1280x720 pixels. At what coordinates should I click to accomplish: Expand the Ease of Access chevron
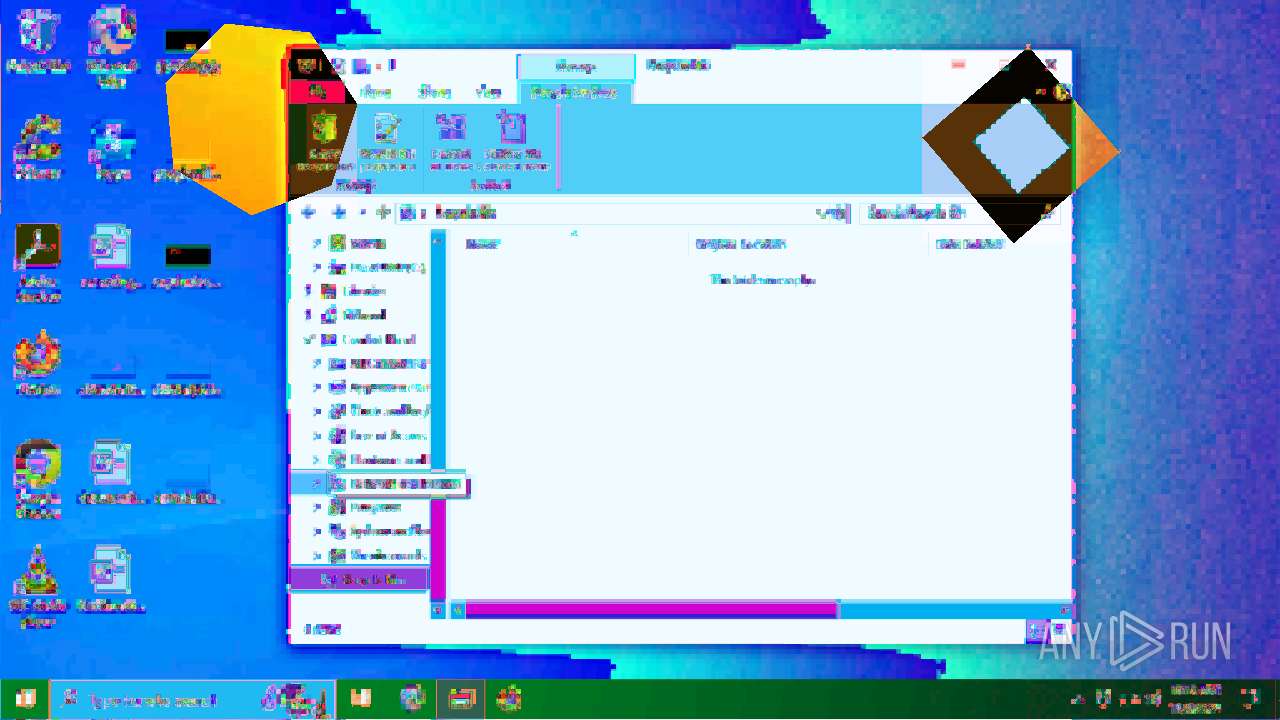317,436
